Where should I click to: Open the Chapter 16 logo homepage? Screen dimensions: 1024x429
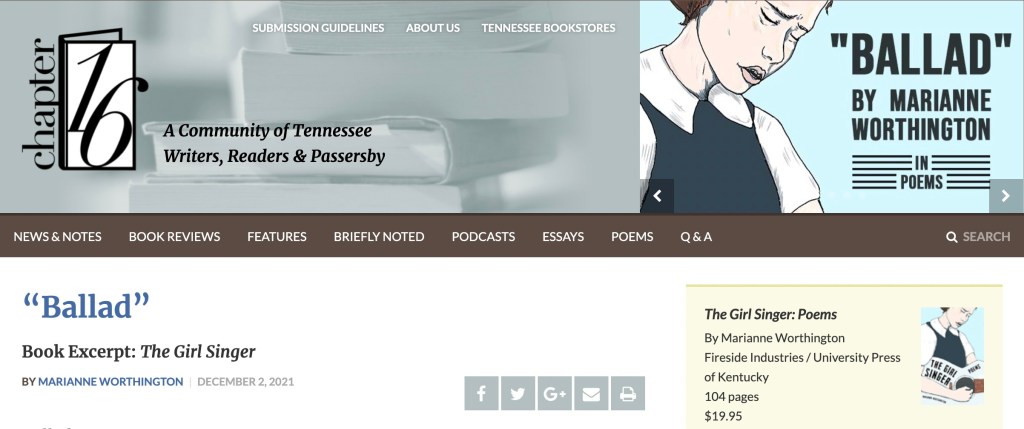[84, 99]
